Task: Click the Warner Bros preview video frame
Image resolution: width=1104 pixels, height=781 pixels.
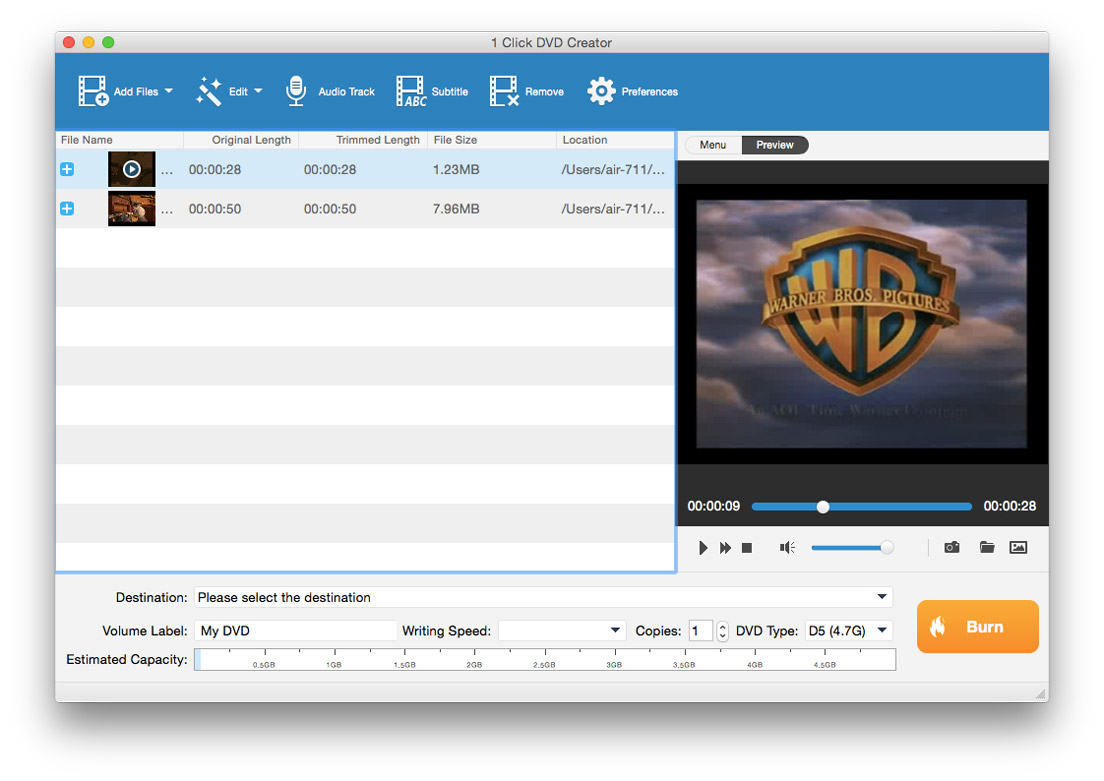Action: (861, 323)
